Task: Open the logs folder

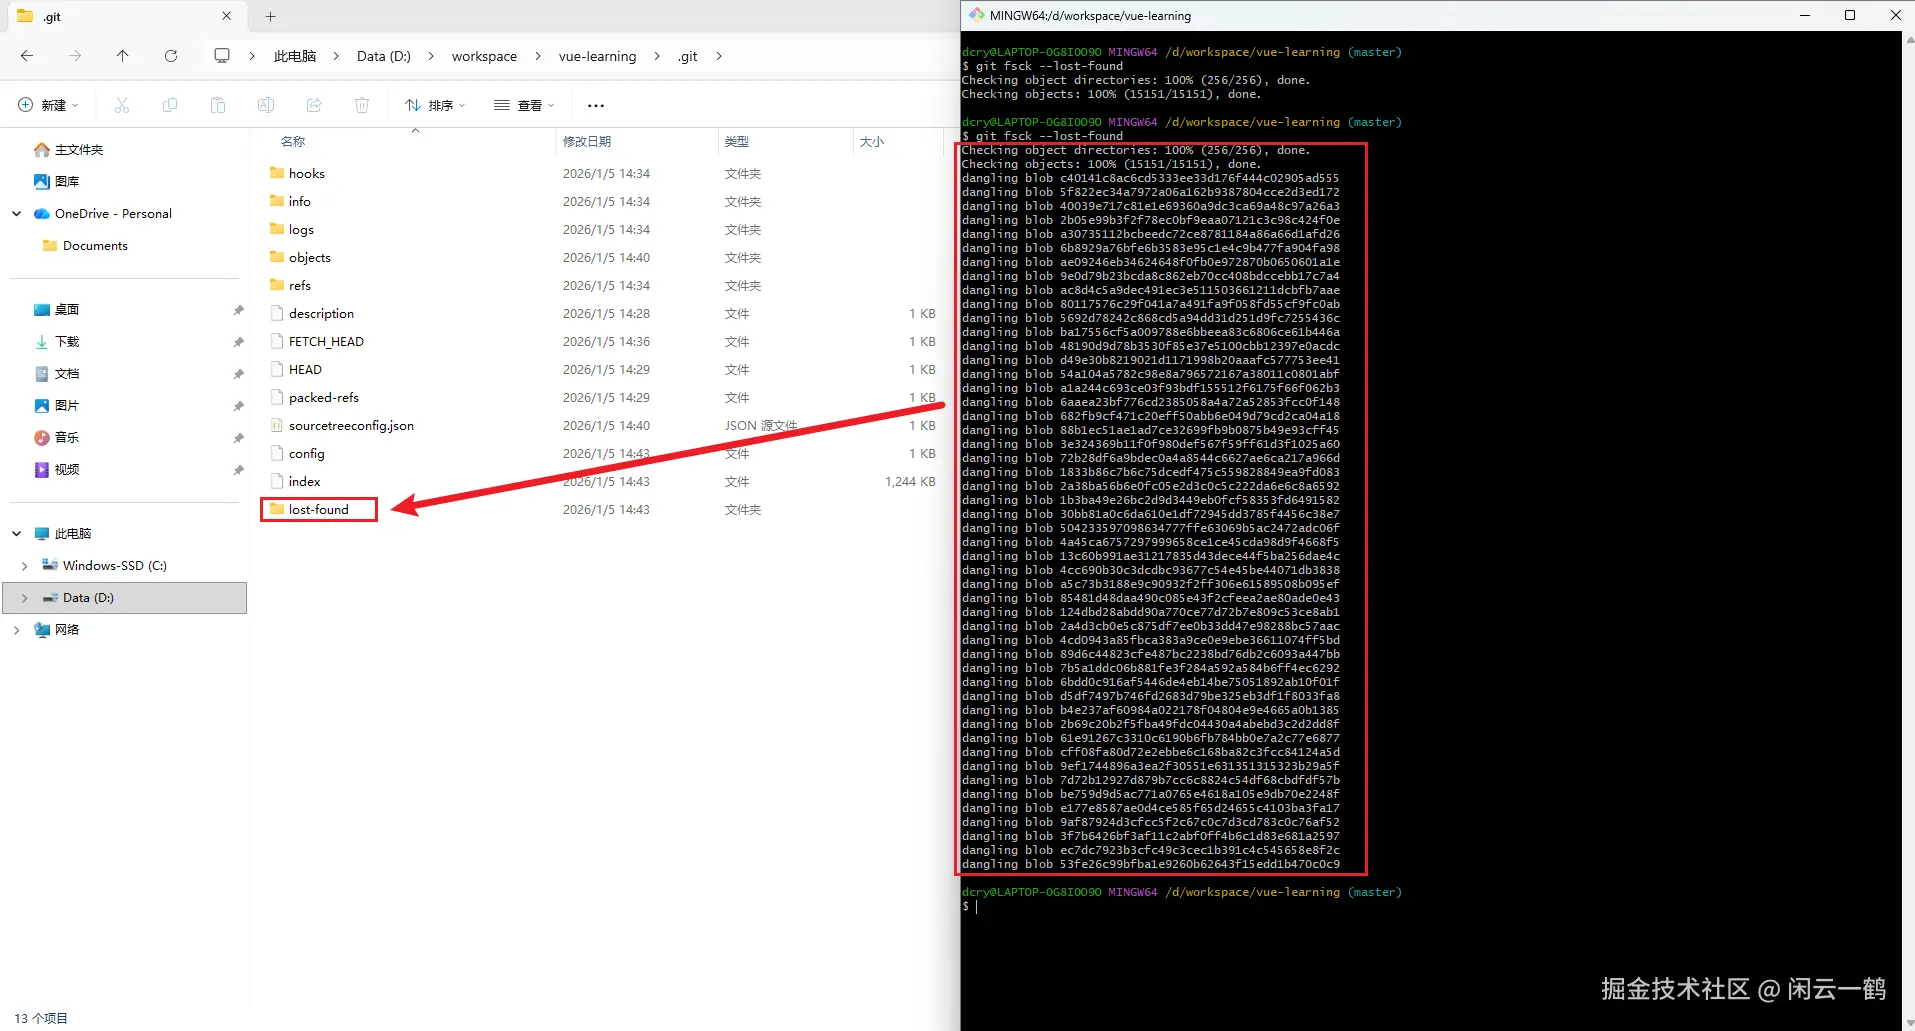Action: click(301, 229)
